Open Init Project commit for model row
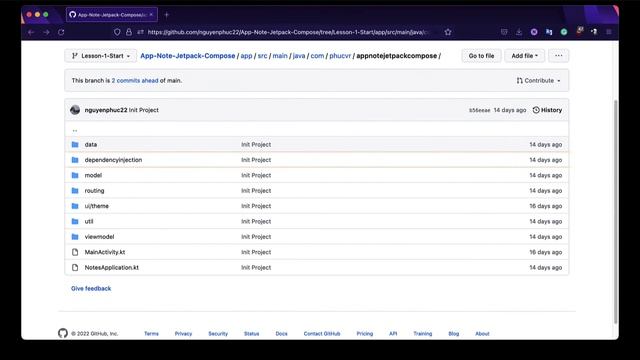The width and height of the screenshot is (640, 360). pyautogui.click(x=256, y=175)
